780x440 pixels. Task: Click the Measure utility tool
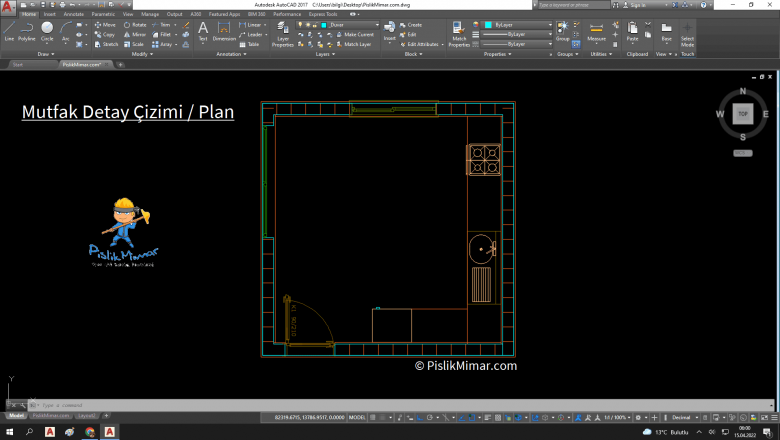[596, 32]
